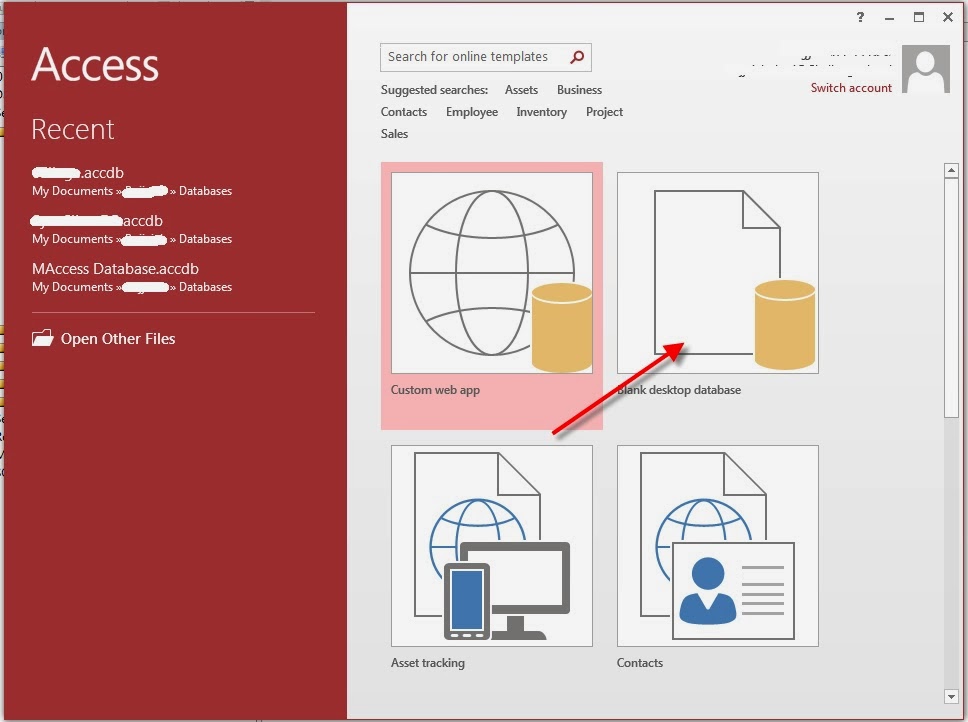Open the topmost recent .accdb database
Image resolution: width=968 pixels, height=722 pixels.
tap(78, 172)
